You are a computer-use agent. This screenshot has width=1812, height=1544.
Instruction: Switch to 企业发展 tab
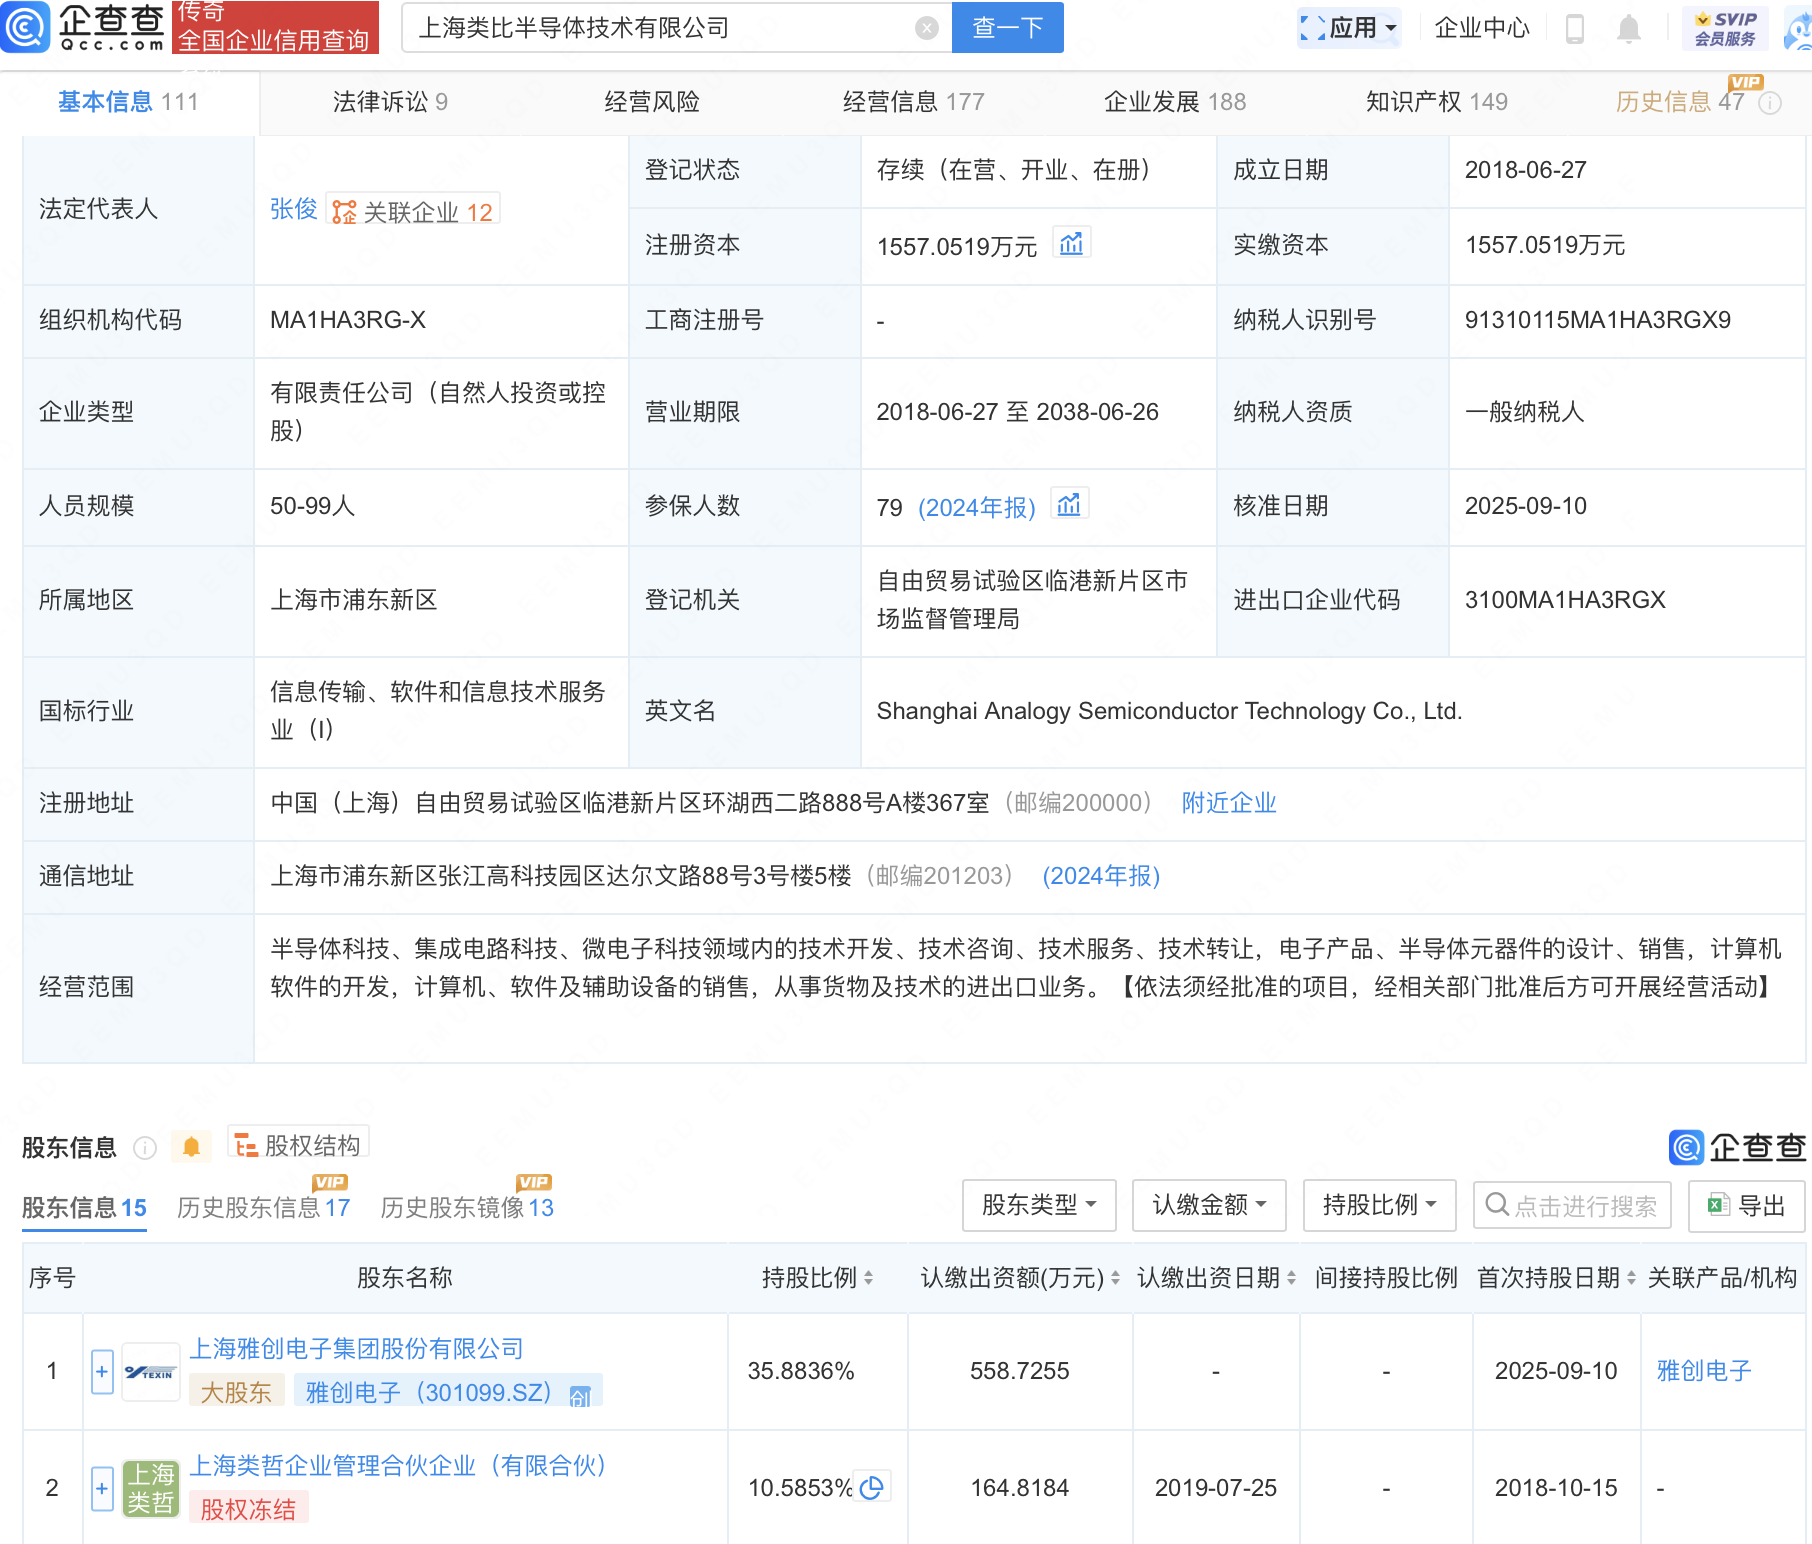click(1175, 102)
